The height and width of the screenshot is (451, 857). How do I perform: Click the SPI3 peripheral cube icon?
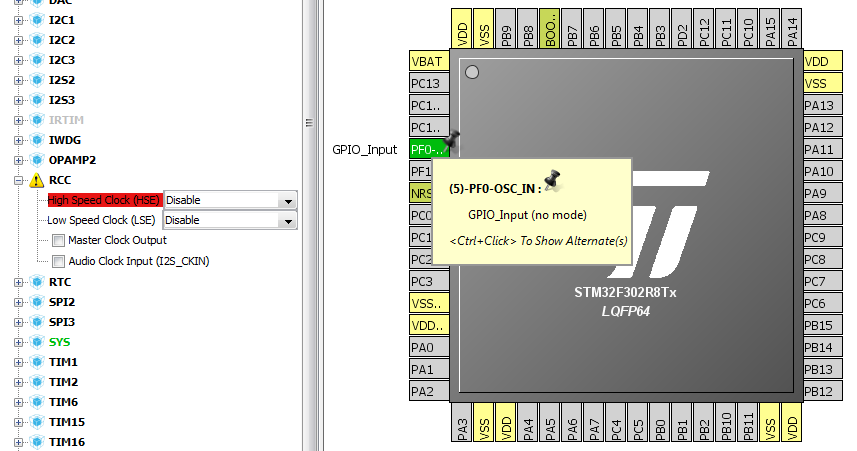point(37,322)
